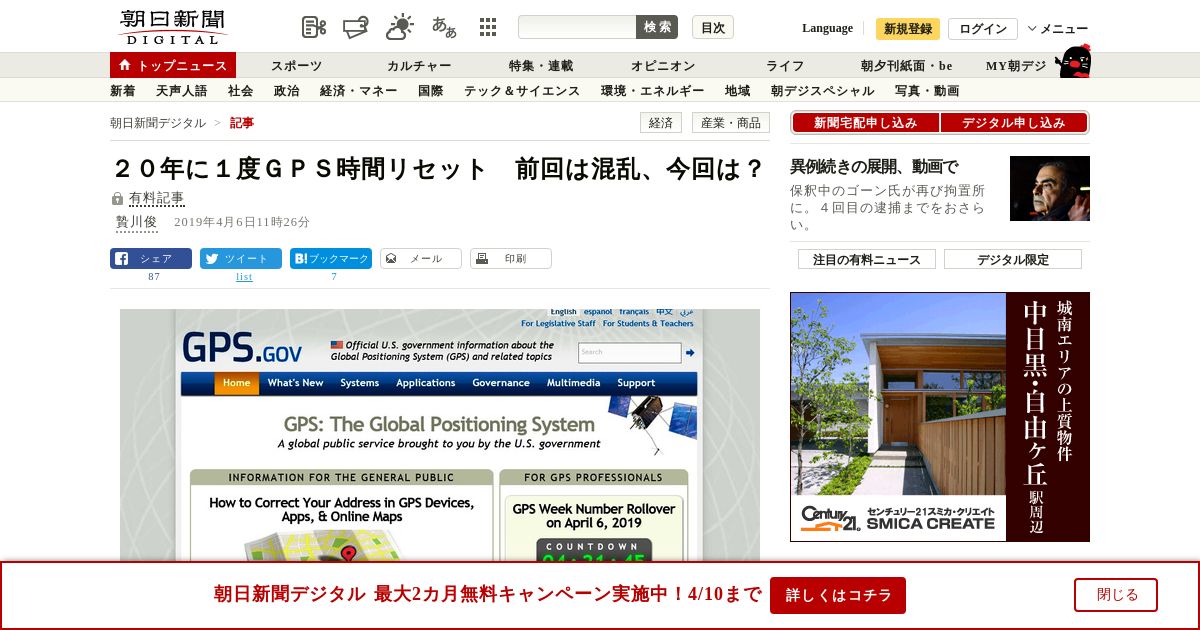
Task: Click the 新聞宅配申し込み button
Action: pyautogui.click(x=865, y=123)
